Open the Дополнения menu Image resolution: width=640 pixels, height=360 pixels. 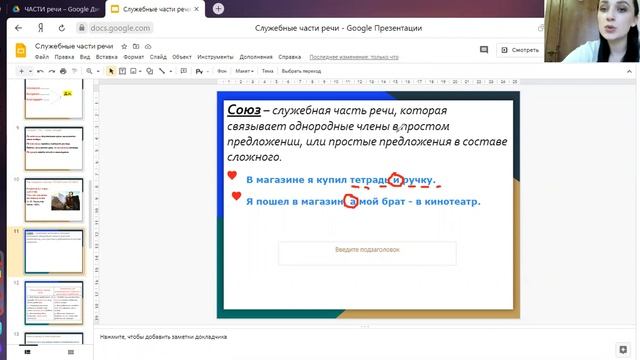coord(256,57)
